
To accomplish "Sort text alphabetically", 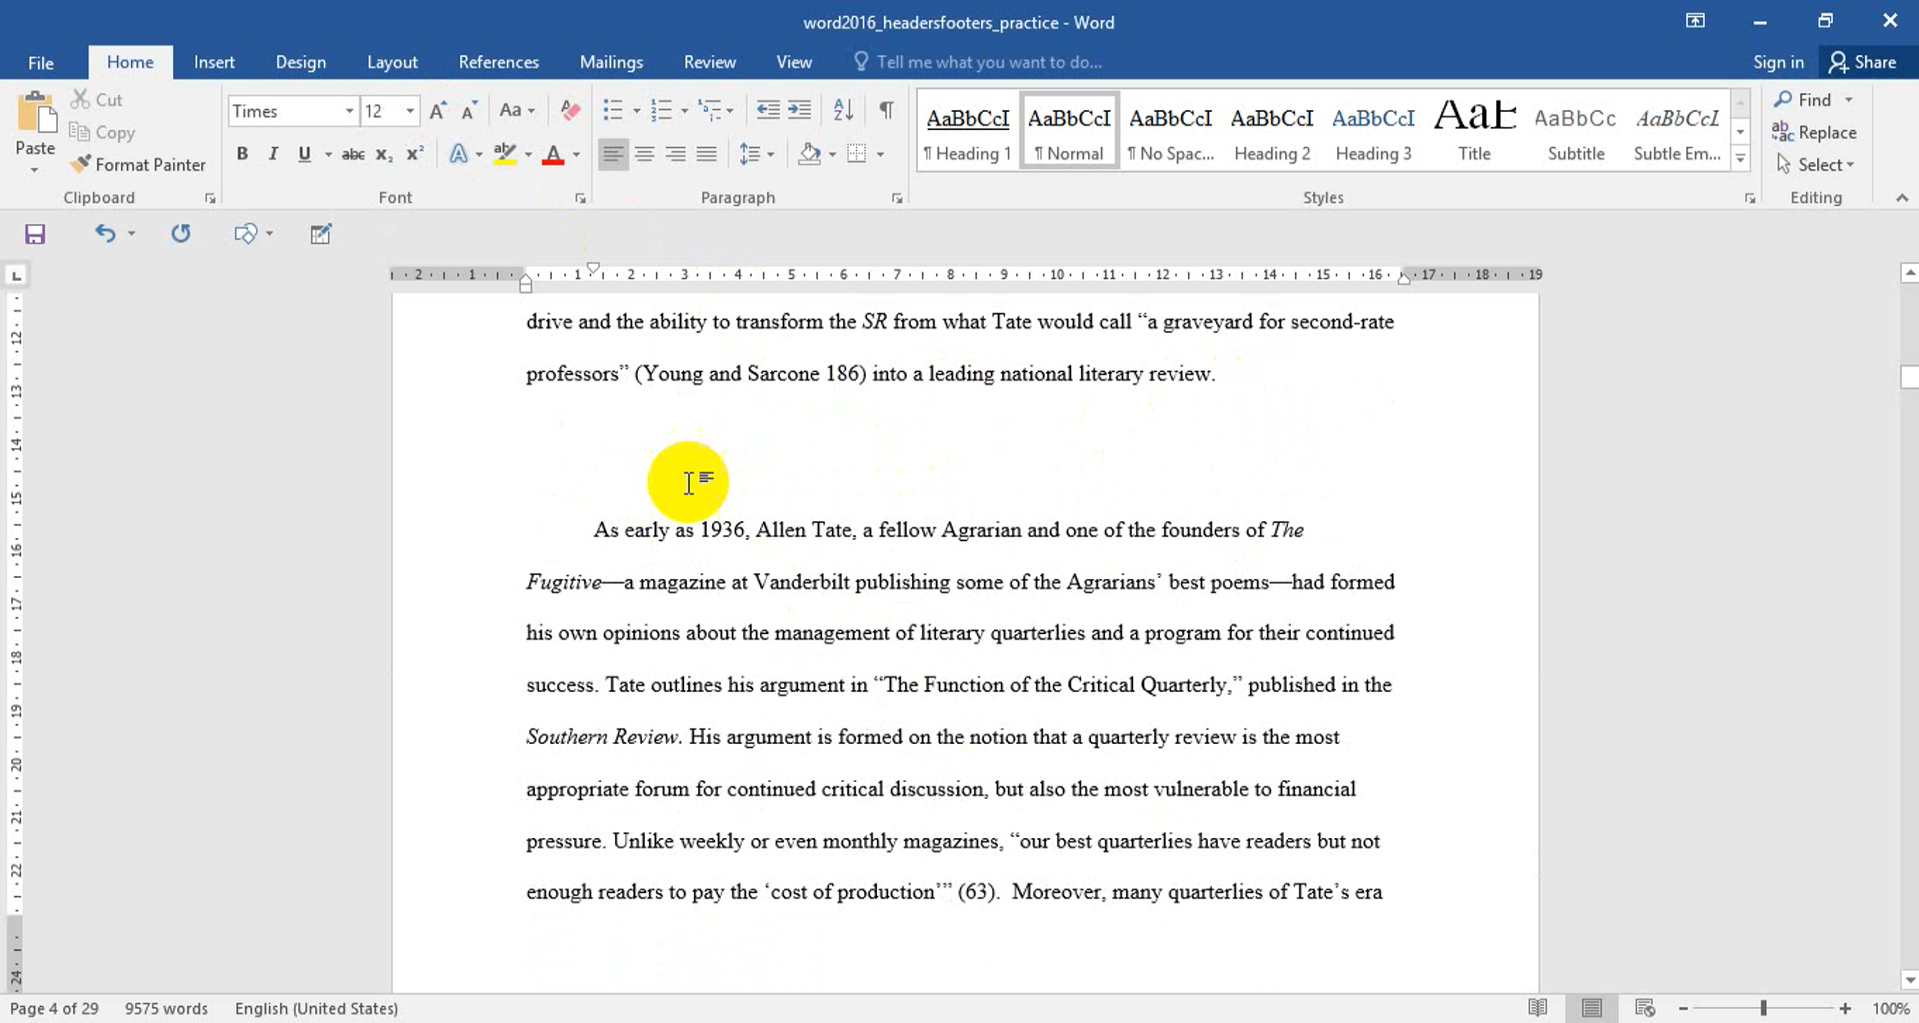I will [843, 111].
